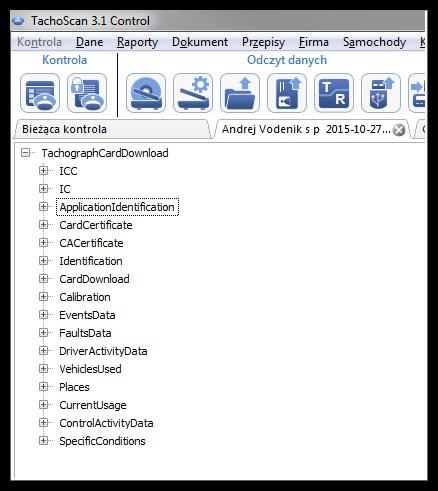Screen dimensions: 438x491
Task: Open the Przepisy menu
Action: click(263, 42)
